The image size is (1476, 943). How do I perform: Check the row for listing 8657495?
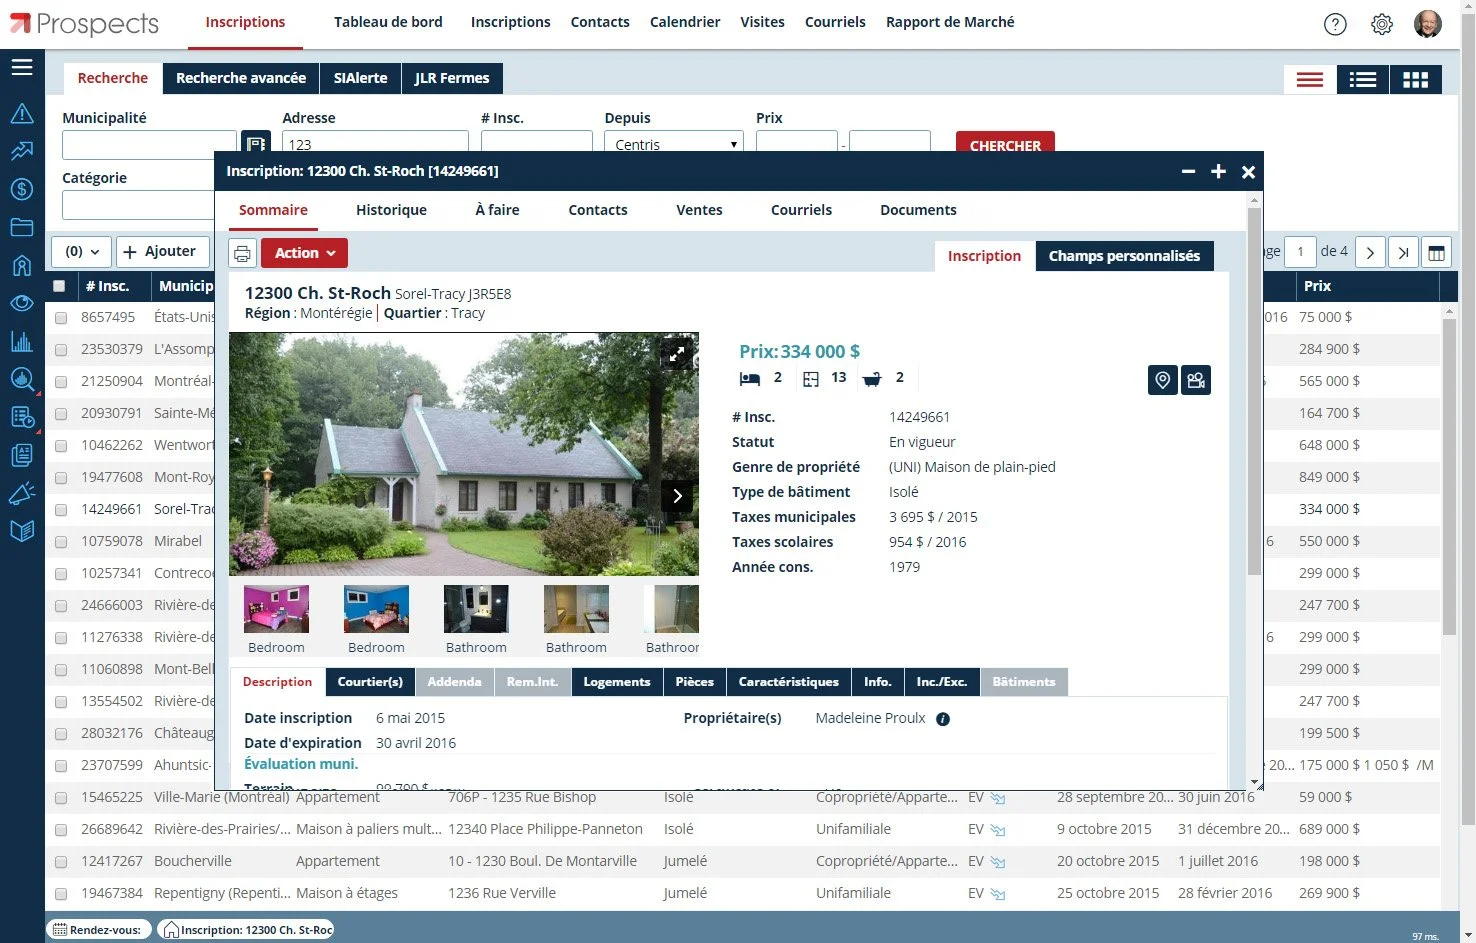(x=61, y=318)
